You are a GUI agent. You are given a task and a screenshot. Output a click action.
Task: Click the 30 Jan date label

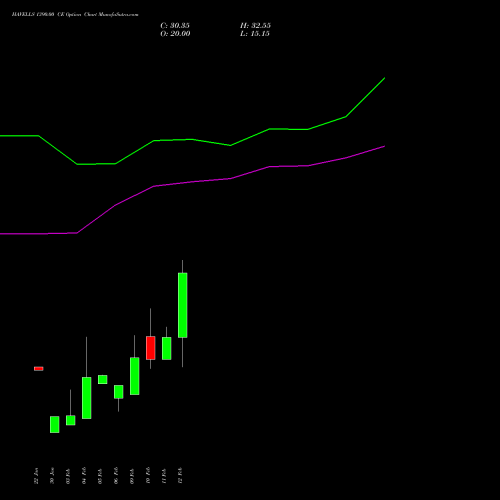[x=52, y=476]
